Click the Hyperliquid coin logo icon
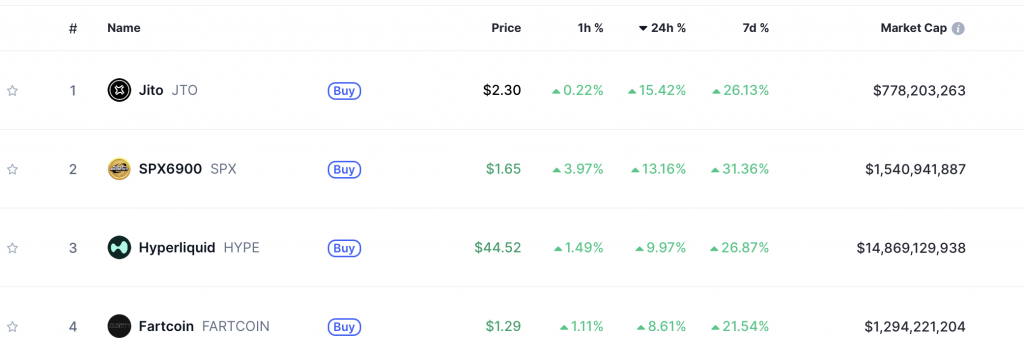The height and width of the screenshot is (363, 1024). pyautogui.click(x=119, y=248)
